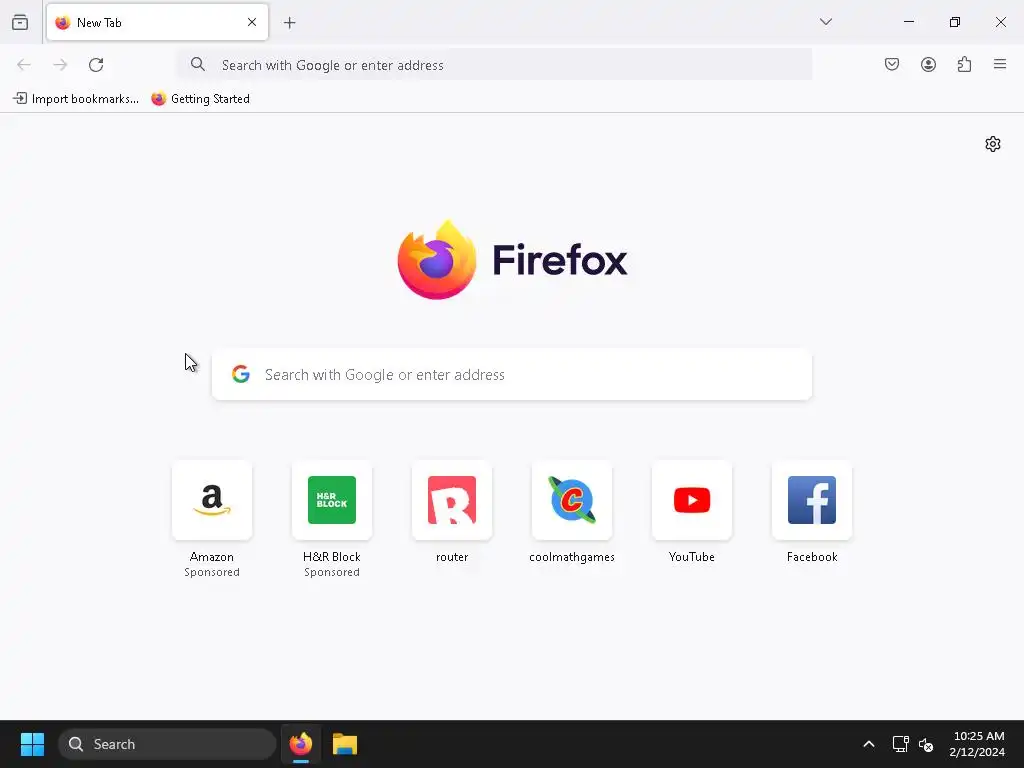Save to Pocket icon
1024x768 pixels.
[892, 64]
